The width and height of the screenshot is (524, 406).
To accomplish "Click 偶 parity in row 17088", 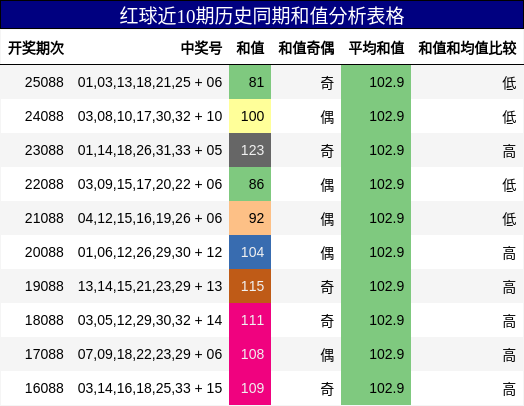I will [x=327, y=355].
